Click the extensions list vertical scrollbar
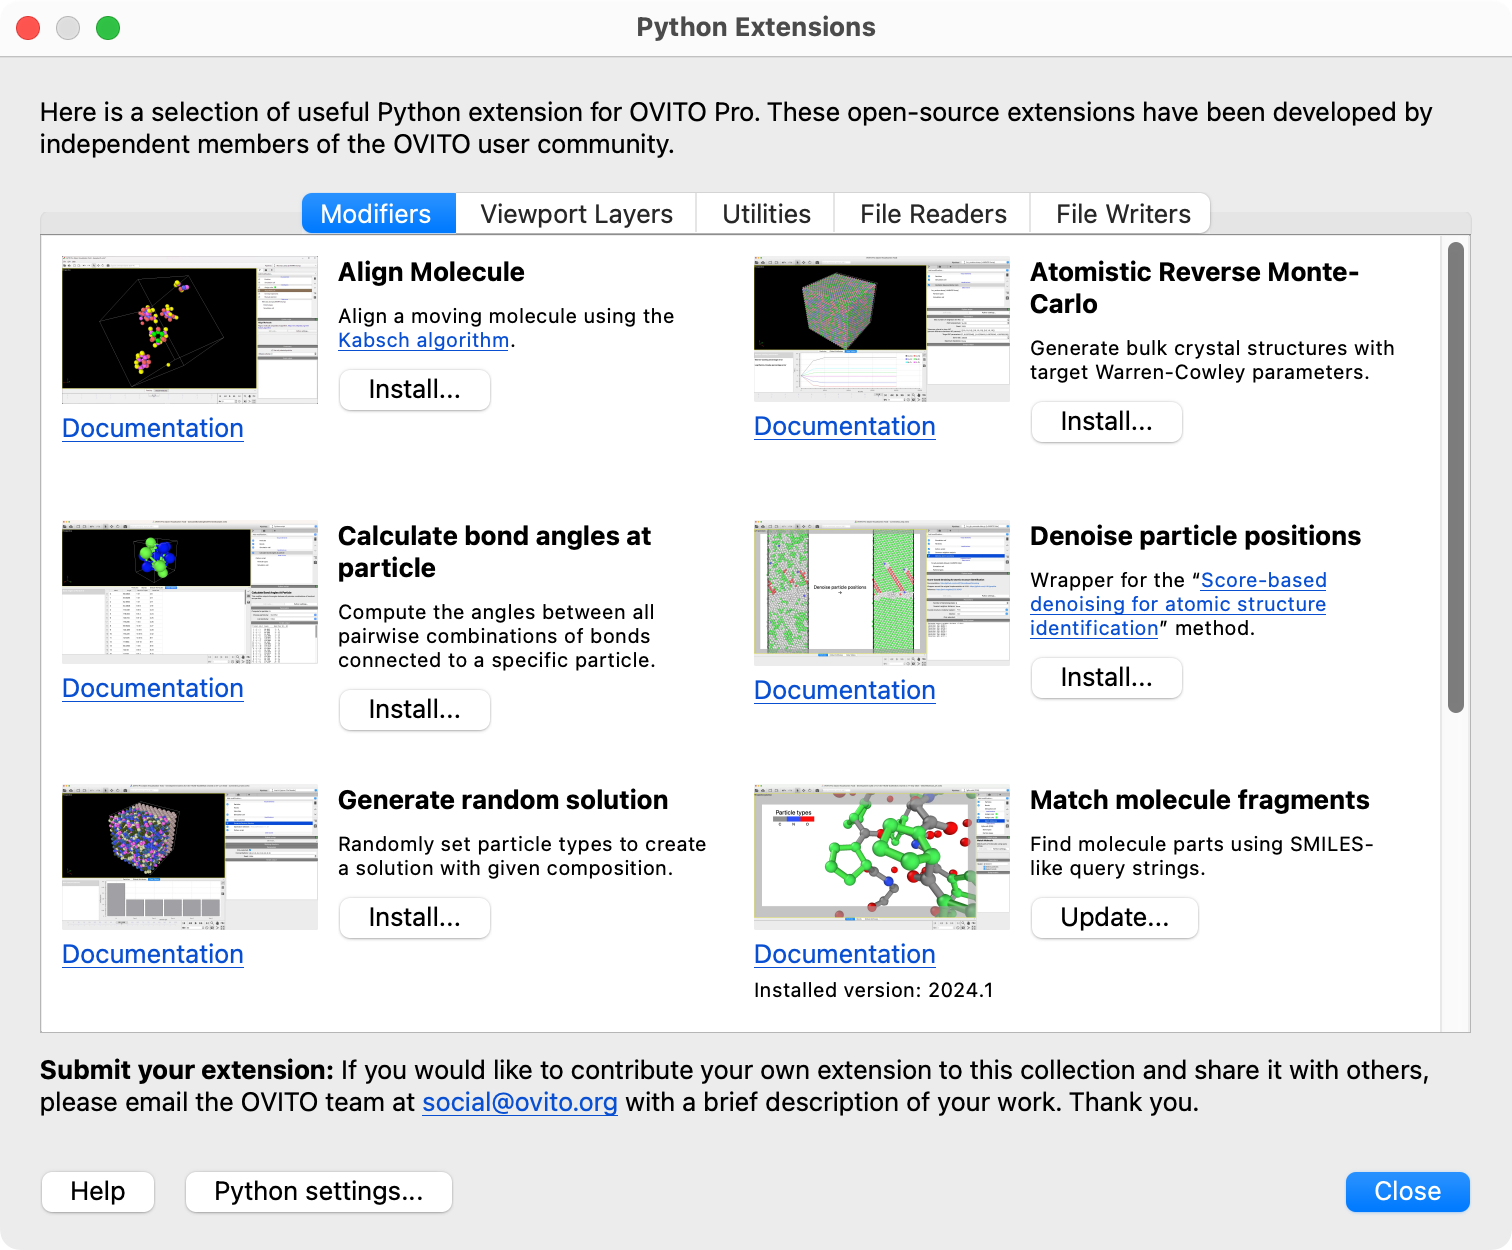The height and width of the screenshot is (1250, 1512). [1455, 477]
